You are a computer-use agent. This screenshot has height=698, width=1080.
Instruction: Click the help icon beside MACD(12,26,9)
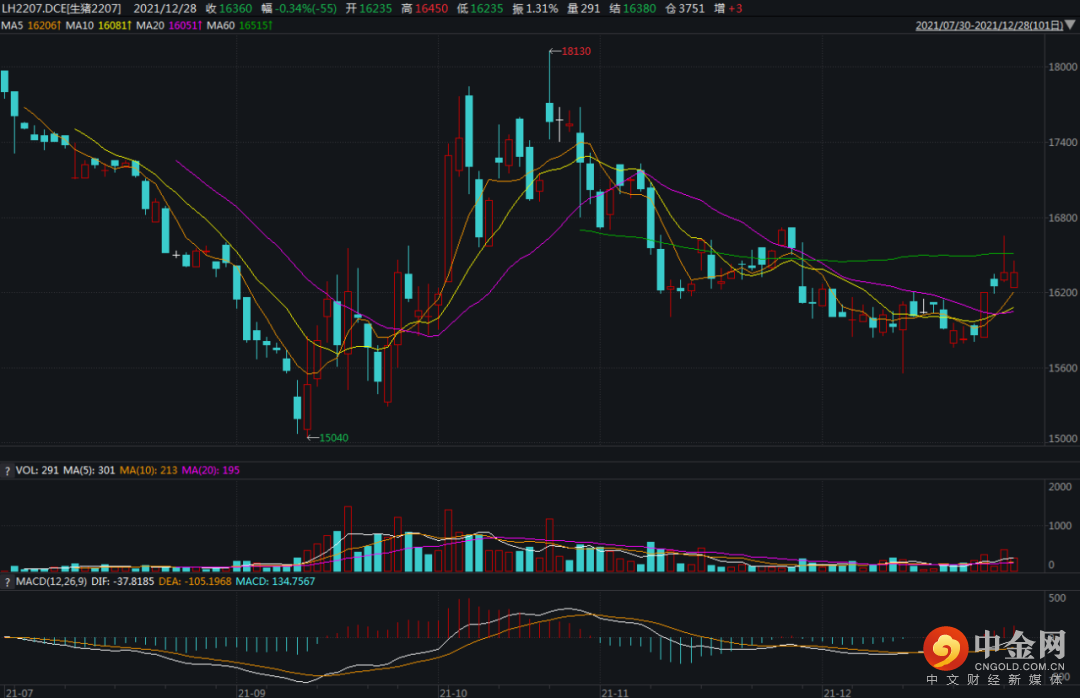[8, 580]
